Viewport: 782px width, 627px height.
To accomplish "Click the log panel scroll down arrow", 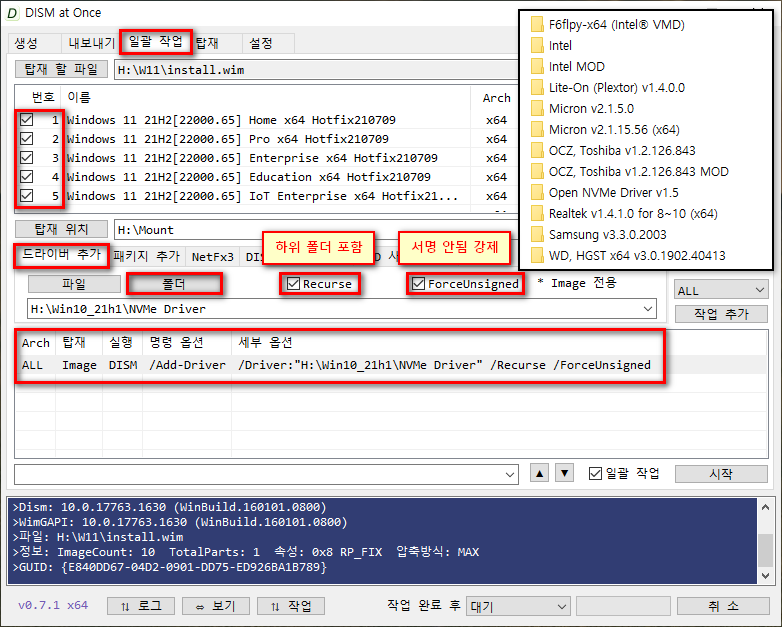I will [x=766, y=576].
